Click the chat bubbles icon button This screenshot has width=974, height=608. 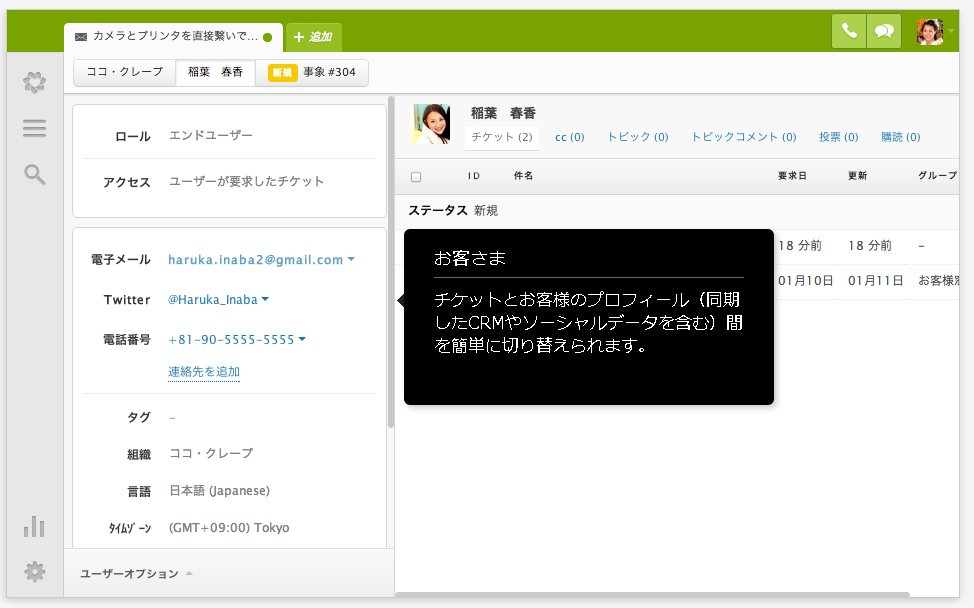(884, 31)
